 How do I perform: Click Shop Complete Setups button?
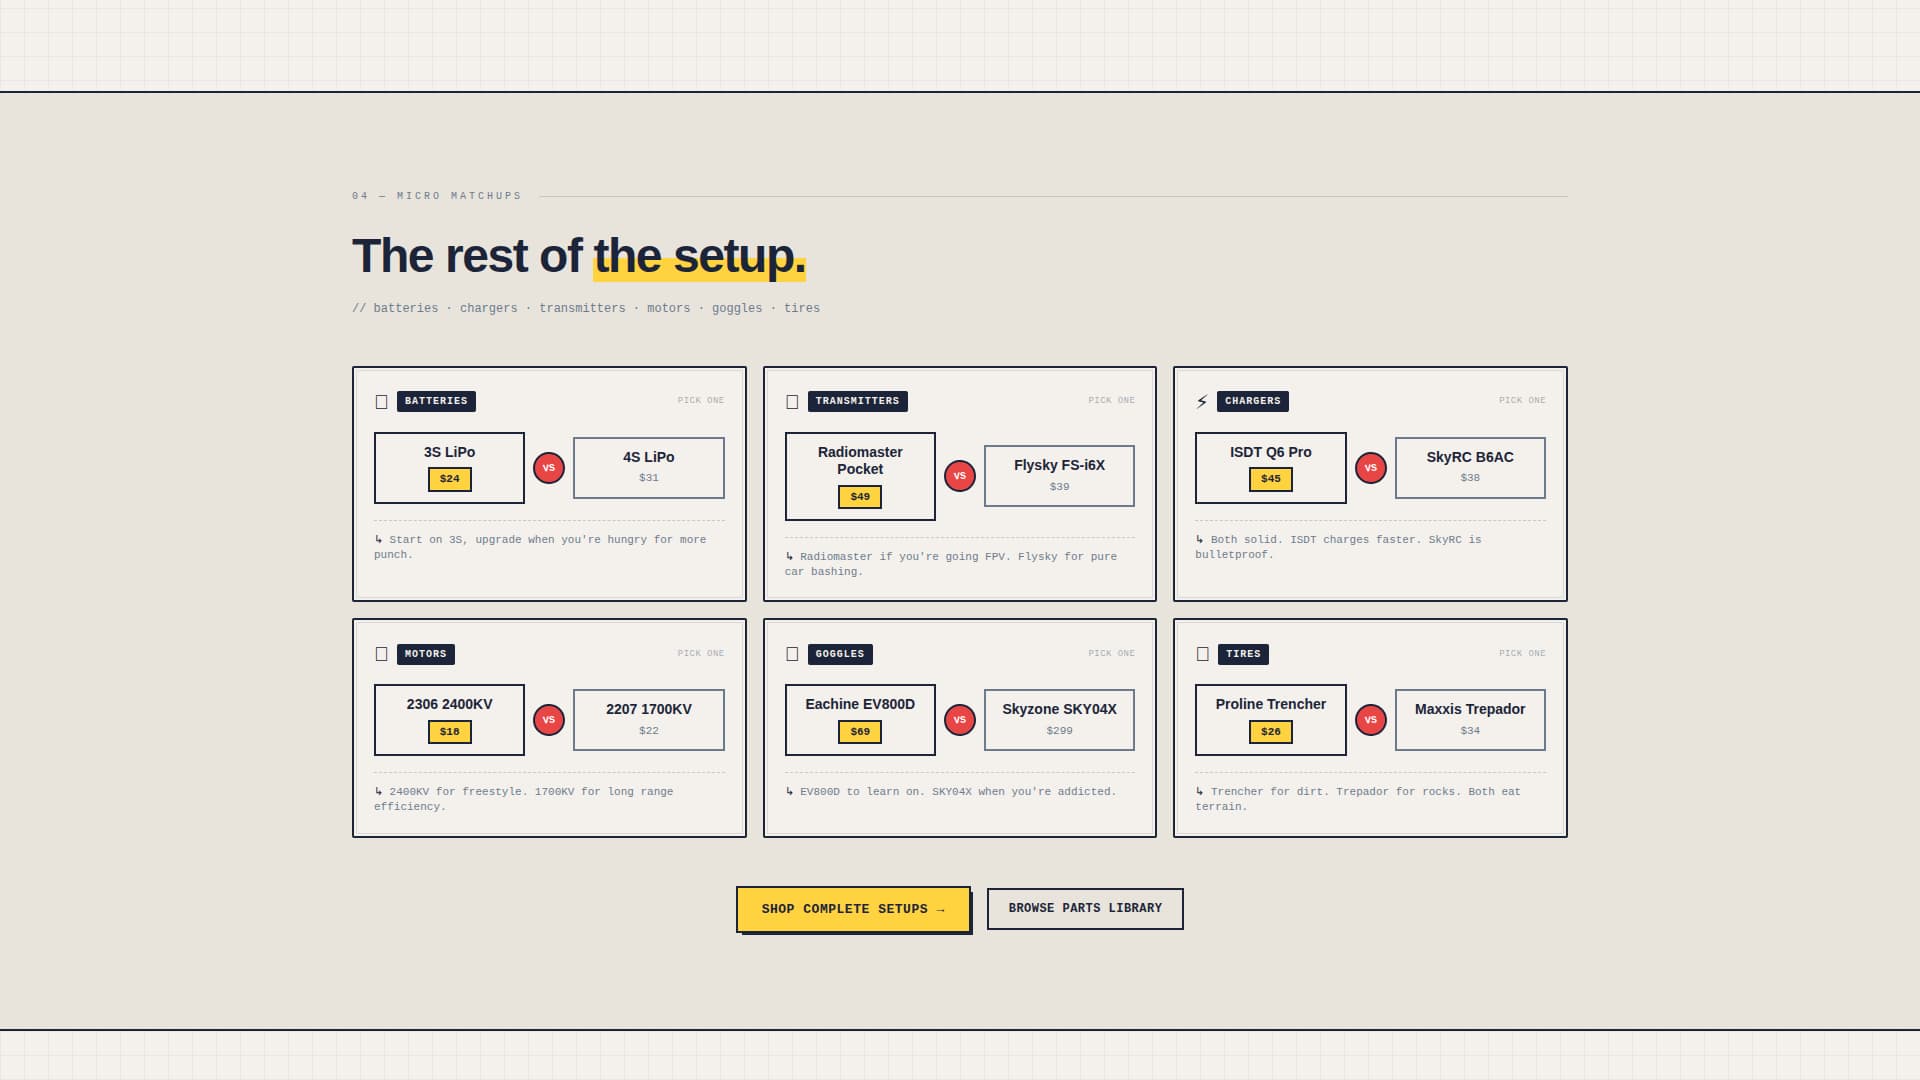coord(853,909)
